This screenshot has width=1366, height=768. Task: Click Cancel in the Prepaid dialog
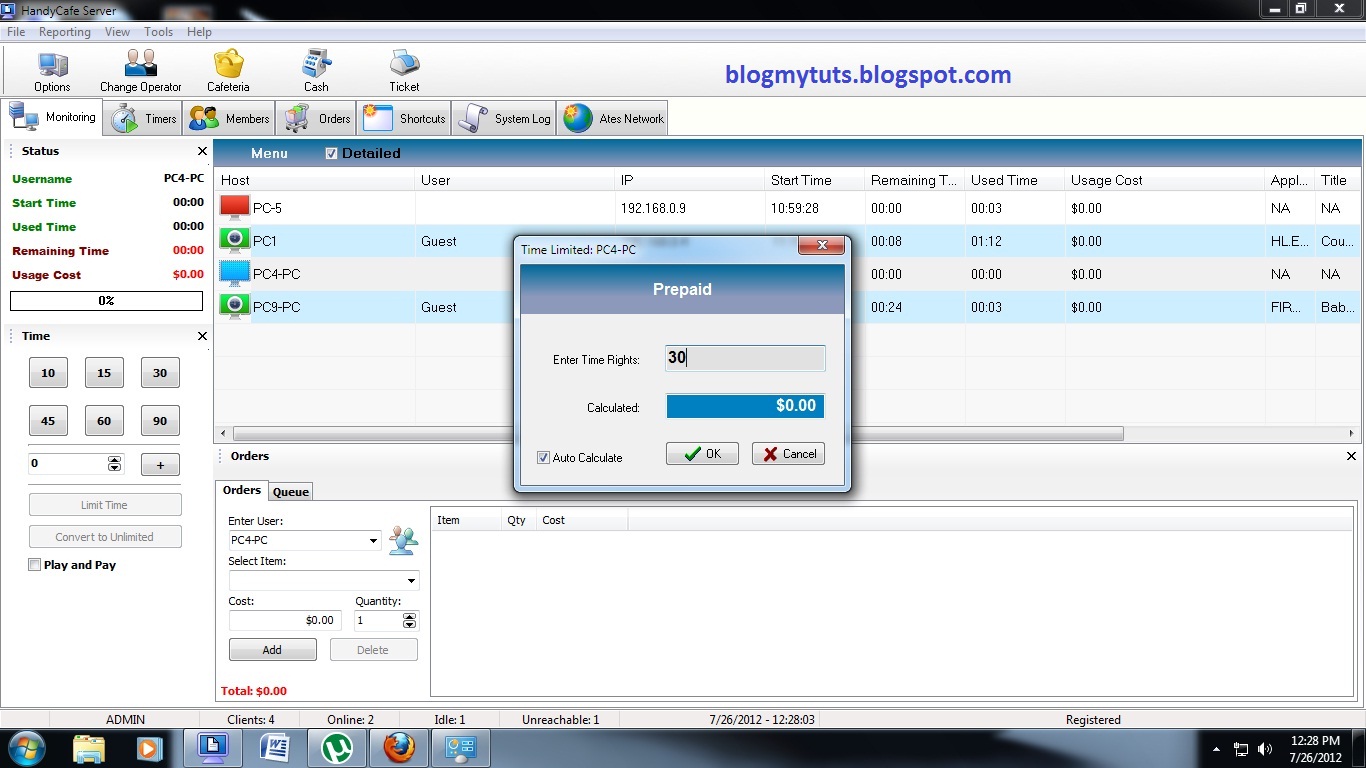tap(788, 454)
